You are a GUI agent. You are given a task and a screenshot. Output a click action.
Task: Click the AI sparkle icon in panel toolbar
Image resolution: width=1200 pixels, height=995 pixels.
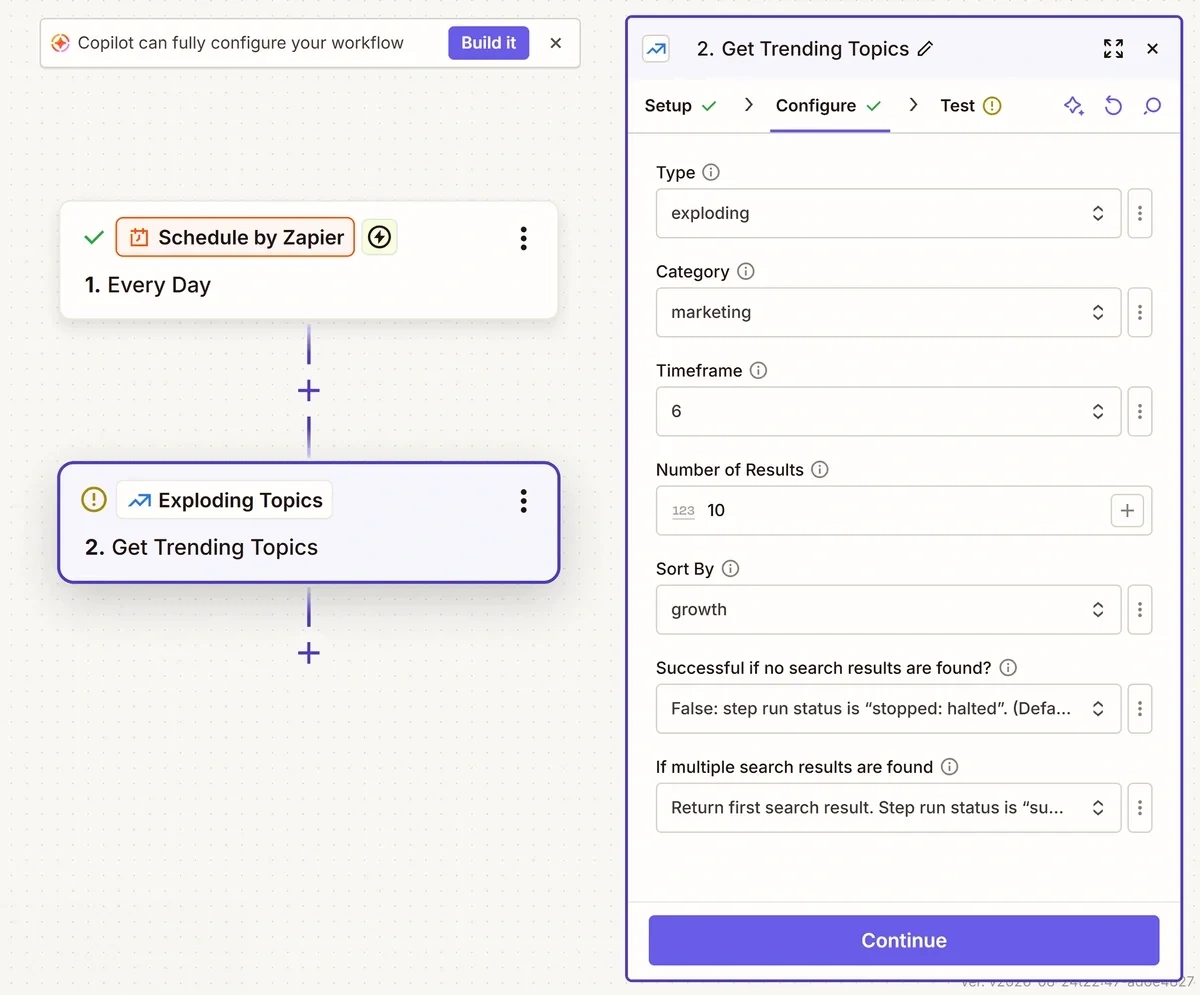[1074, 106]
